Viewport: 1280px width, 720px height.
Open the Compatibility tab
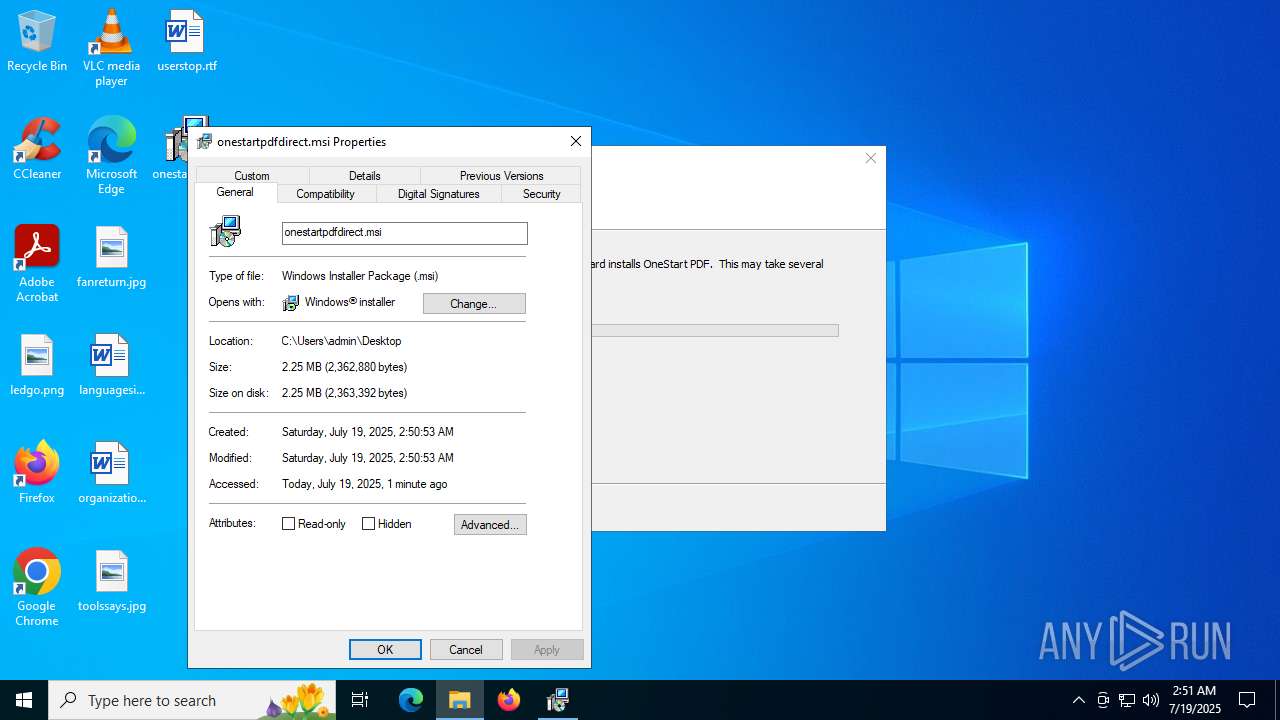325,194
